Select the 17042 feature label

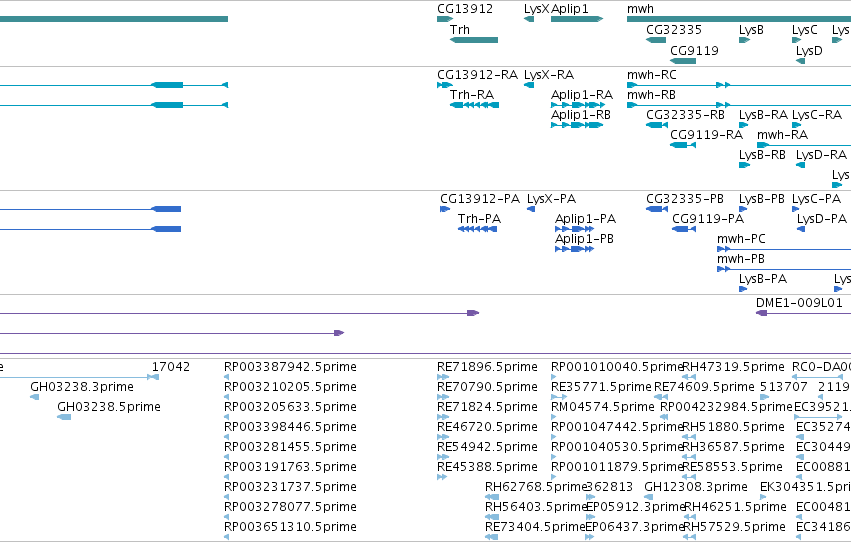(x=170, y=367)
